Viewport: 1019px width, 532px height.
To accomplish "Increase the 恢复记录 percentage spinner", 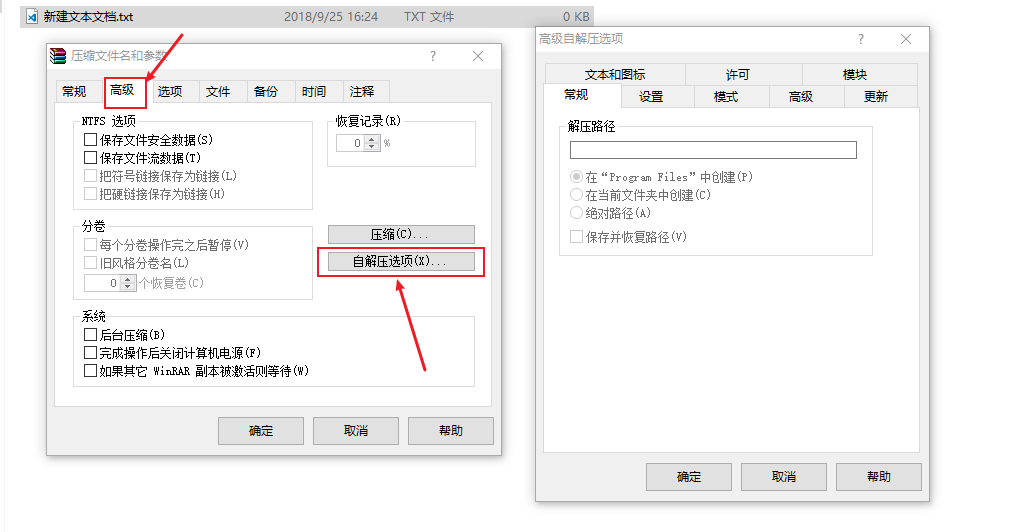I will [373, 139].
